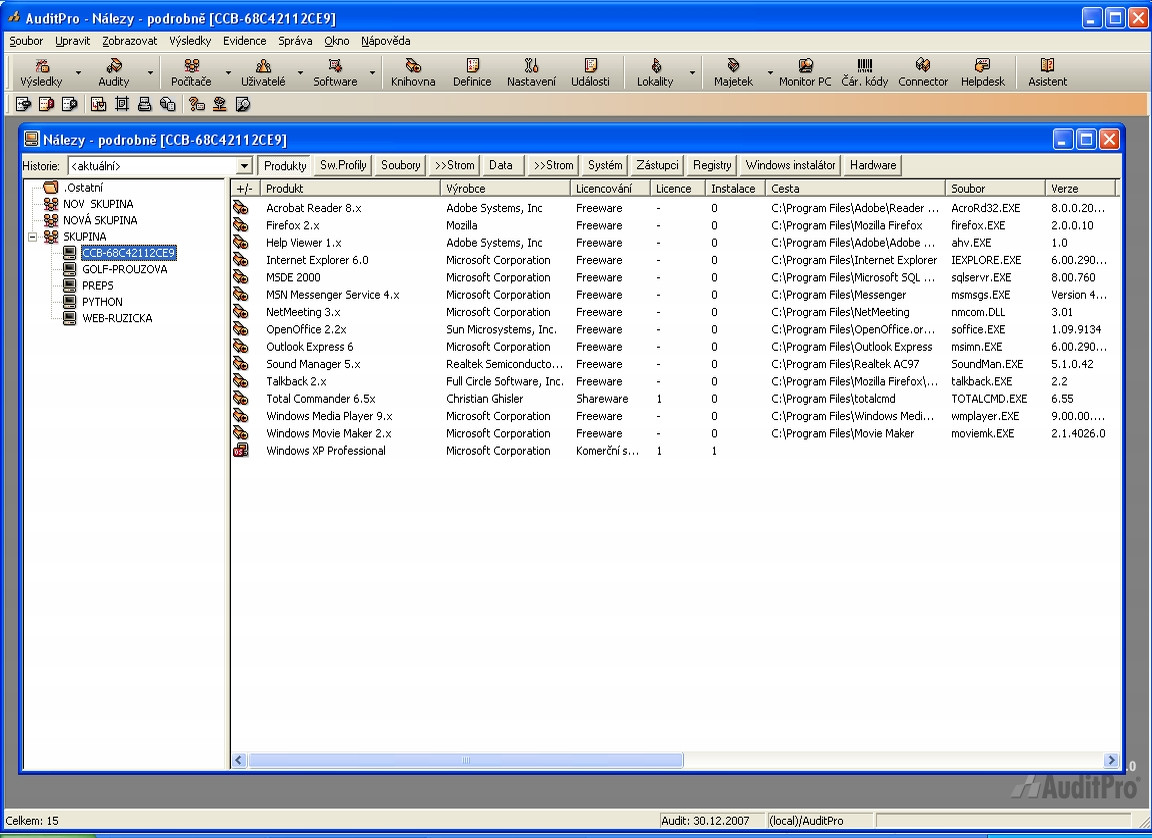Switch to the Soubory tab
1152x838 pixels.
click(400, 165)
